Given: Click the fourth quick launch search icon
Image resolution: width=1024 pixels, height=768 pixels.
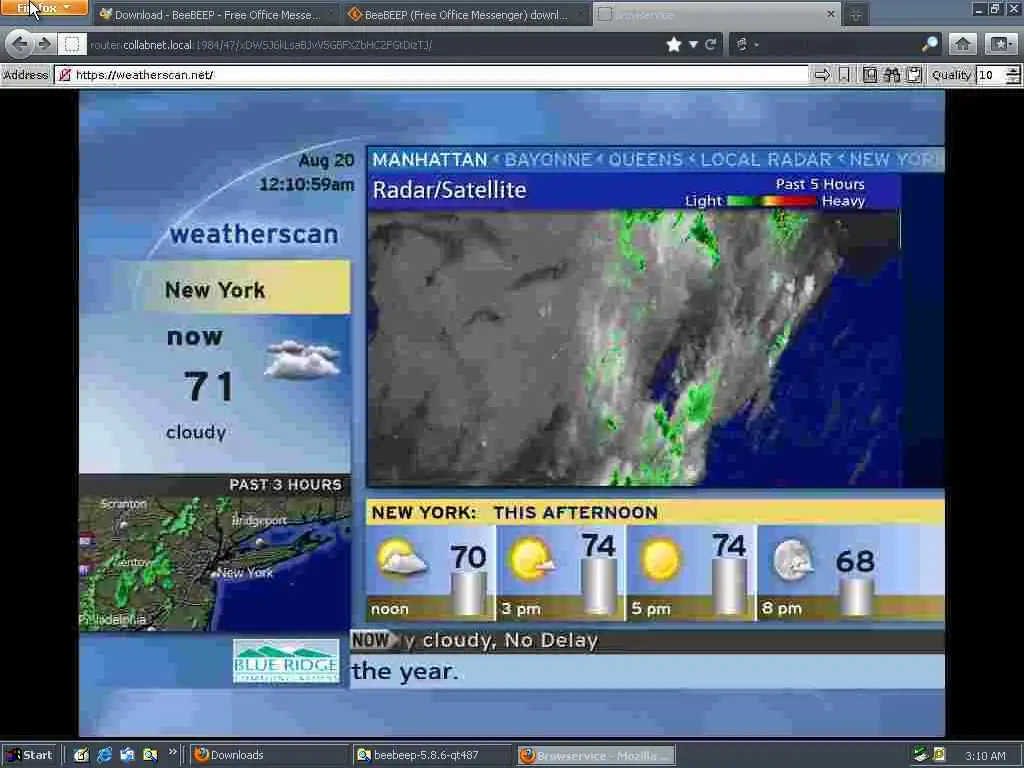Looking at the screenshot, I should tap(150, 755).
